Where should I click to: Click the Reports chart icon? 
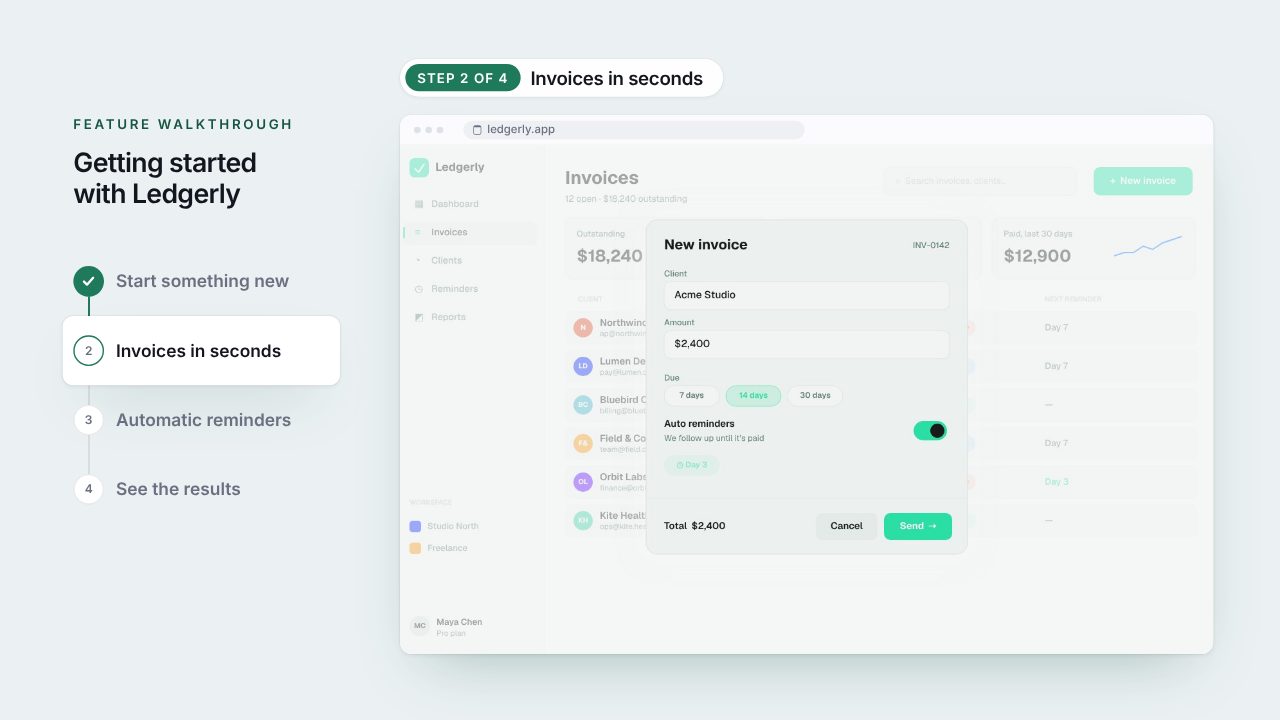[418, 317]
